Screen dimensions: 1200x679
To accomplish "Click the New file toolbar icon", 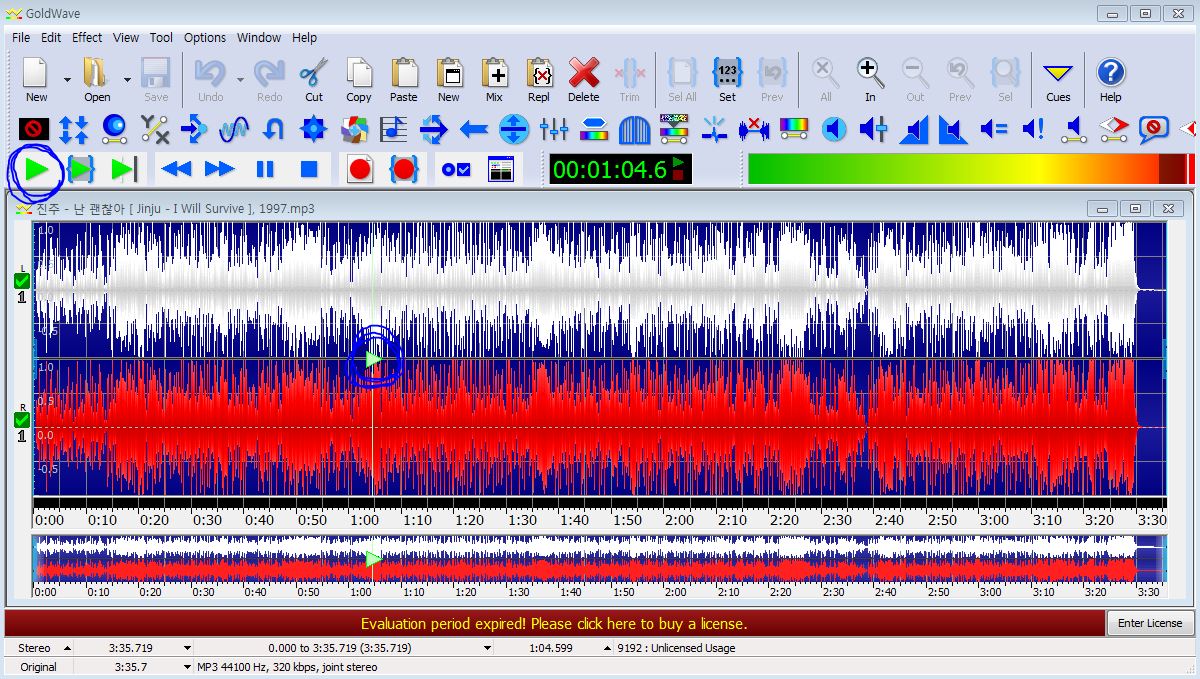I will coord(36,80).
